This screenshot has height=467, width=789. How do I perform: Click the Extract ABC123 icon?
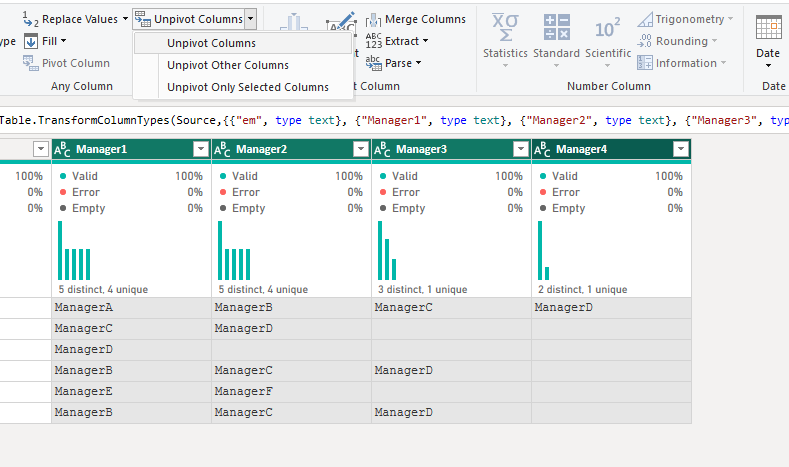(x=373, y=41)
